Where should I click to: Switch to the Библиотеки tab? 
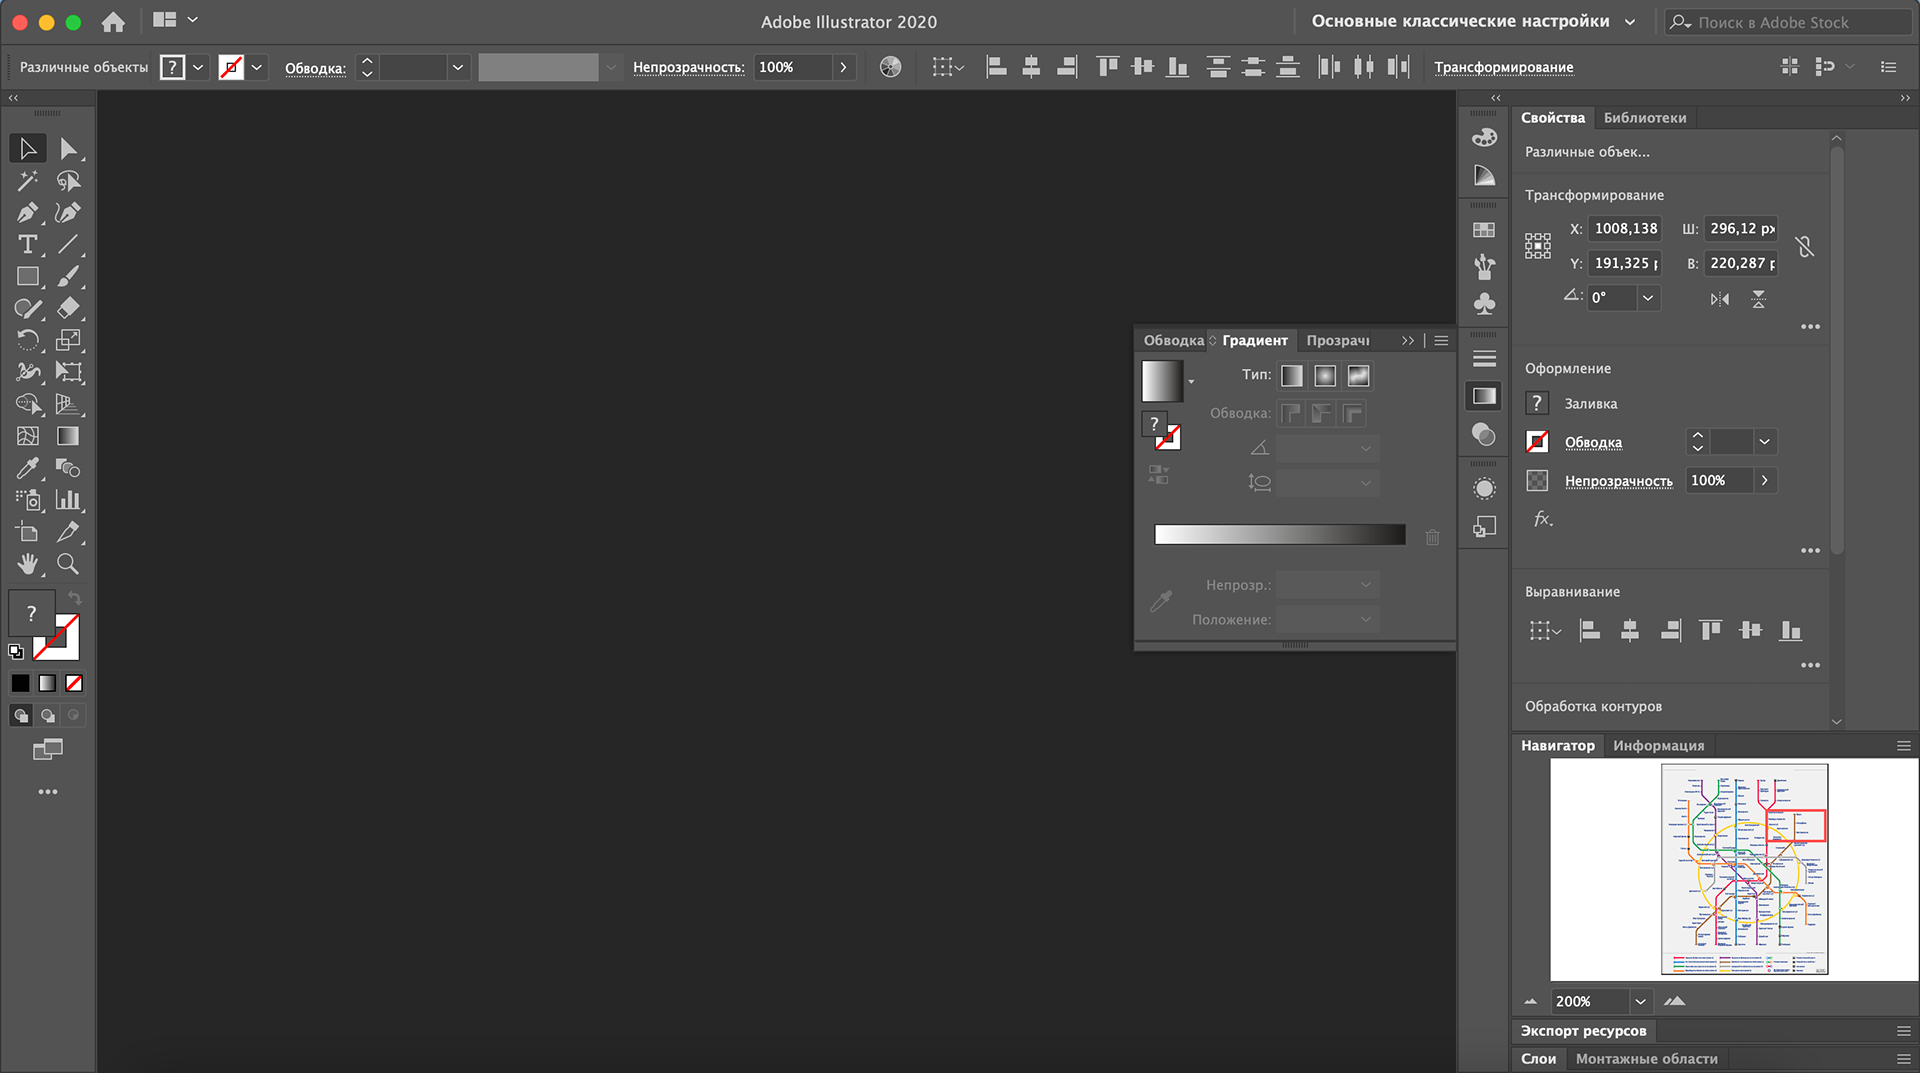[x=1645, y=118]
